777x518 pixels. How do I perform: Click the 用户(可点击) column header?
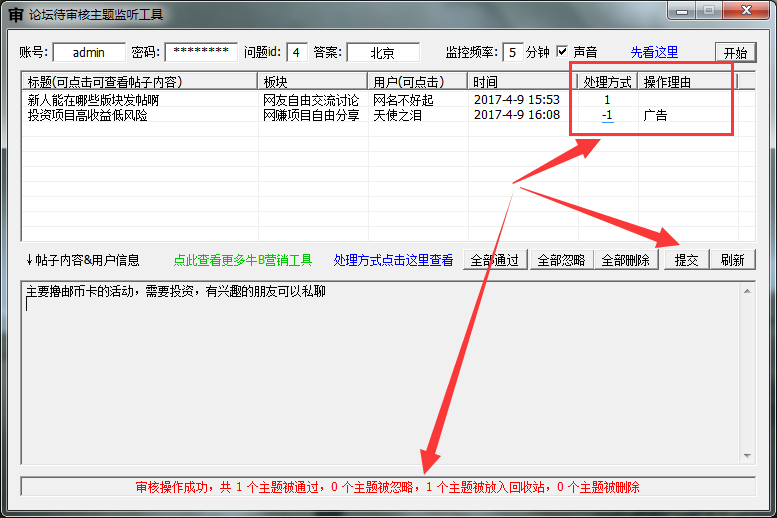pos(417,82)
